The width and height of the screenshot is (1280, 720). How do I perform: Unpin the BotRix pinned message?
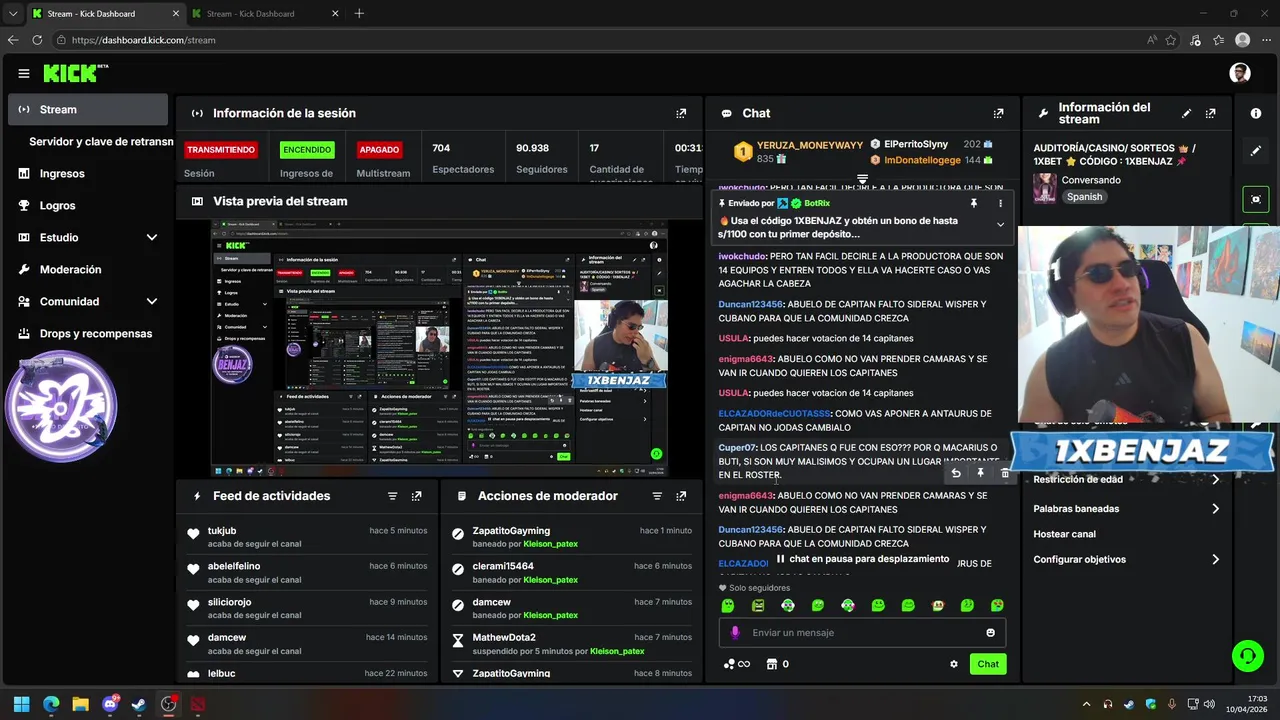[974, 203]
